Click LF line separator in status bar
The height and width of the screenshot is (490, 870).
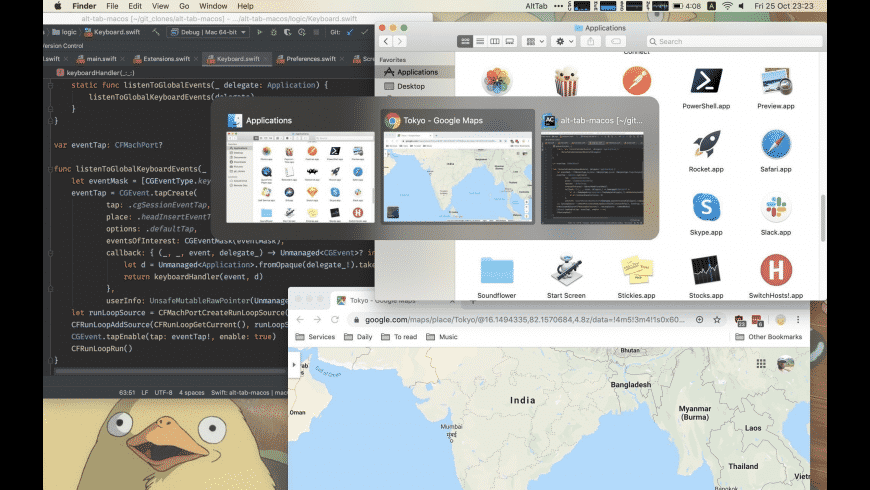pyautogui.click(x=144, y=392)
